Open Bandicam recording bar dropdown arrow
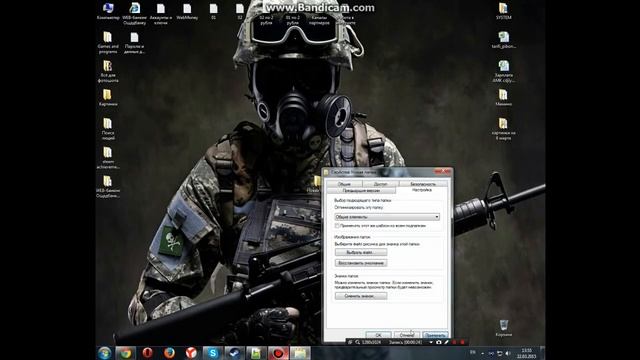 [x=431, y=342]
